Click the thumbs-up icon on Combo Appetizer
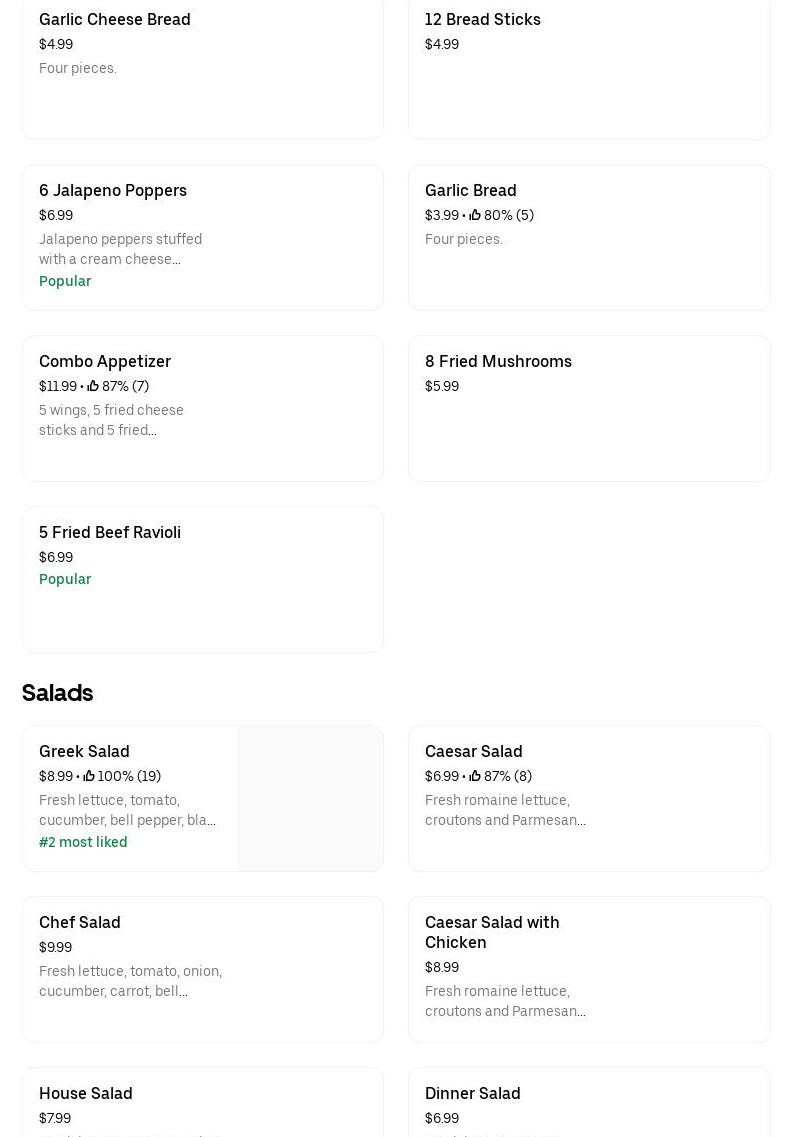This screenshot has height=1137, width=804. pos(93,386)
